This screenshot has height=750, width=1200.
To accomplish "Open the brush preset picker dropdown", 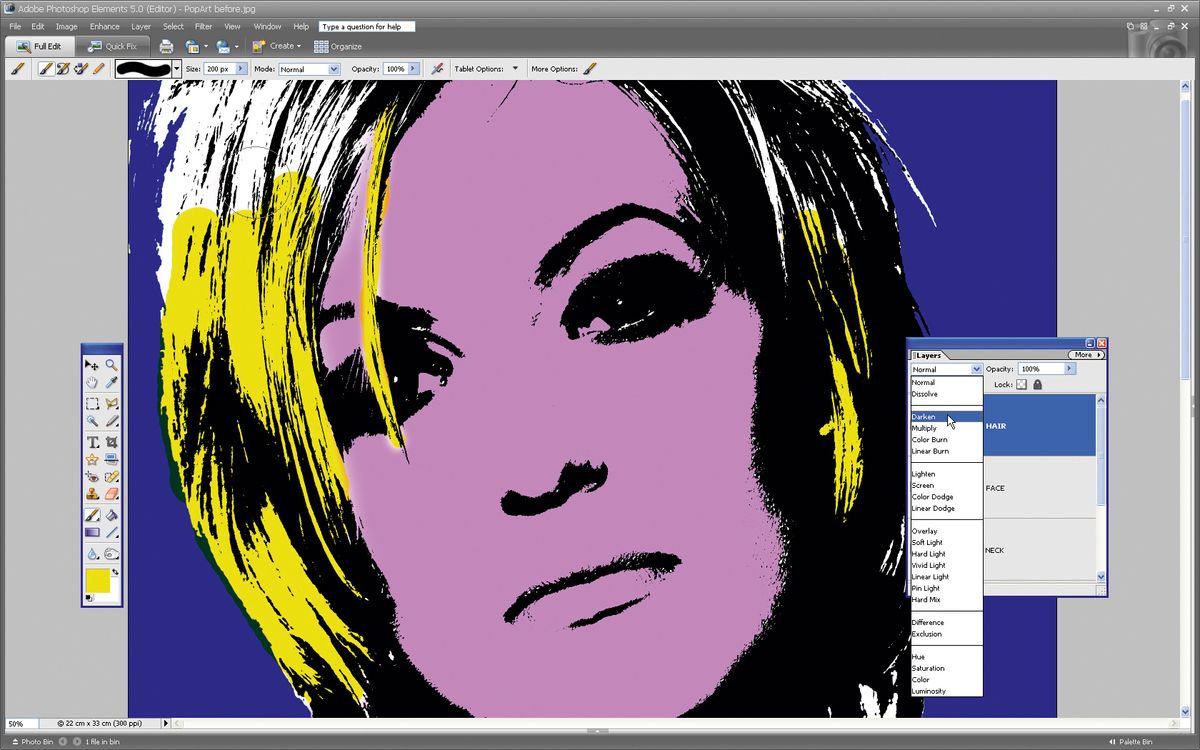I will 176,68.
